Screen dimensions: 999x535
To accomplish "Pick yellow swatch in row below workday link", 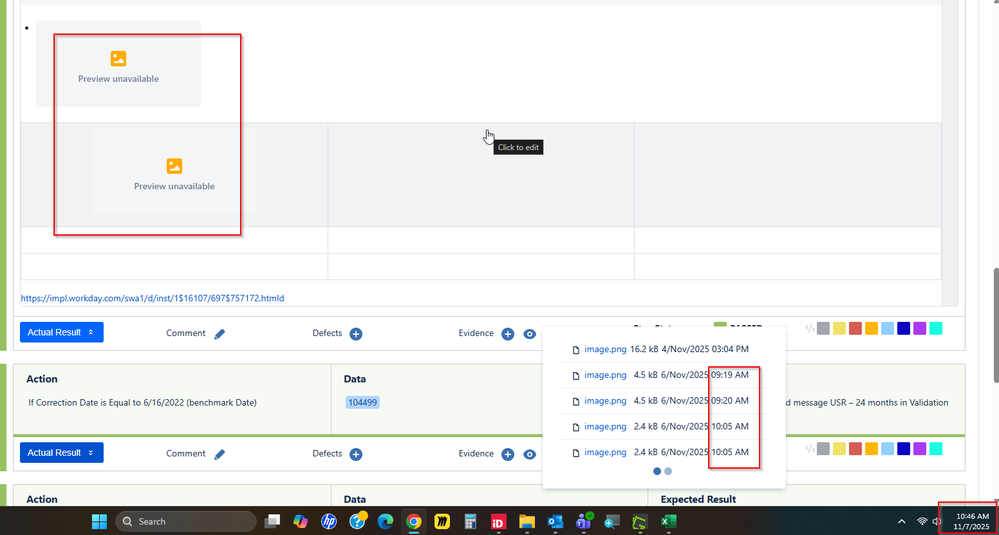I will tap(839, 329).
